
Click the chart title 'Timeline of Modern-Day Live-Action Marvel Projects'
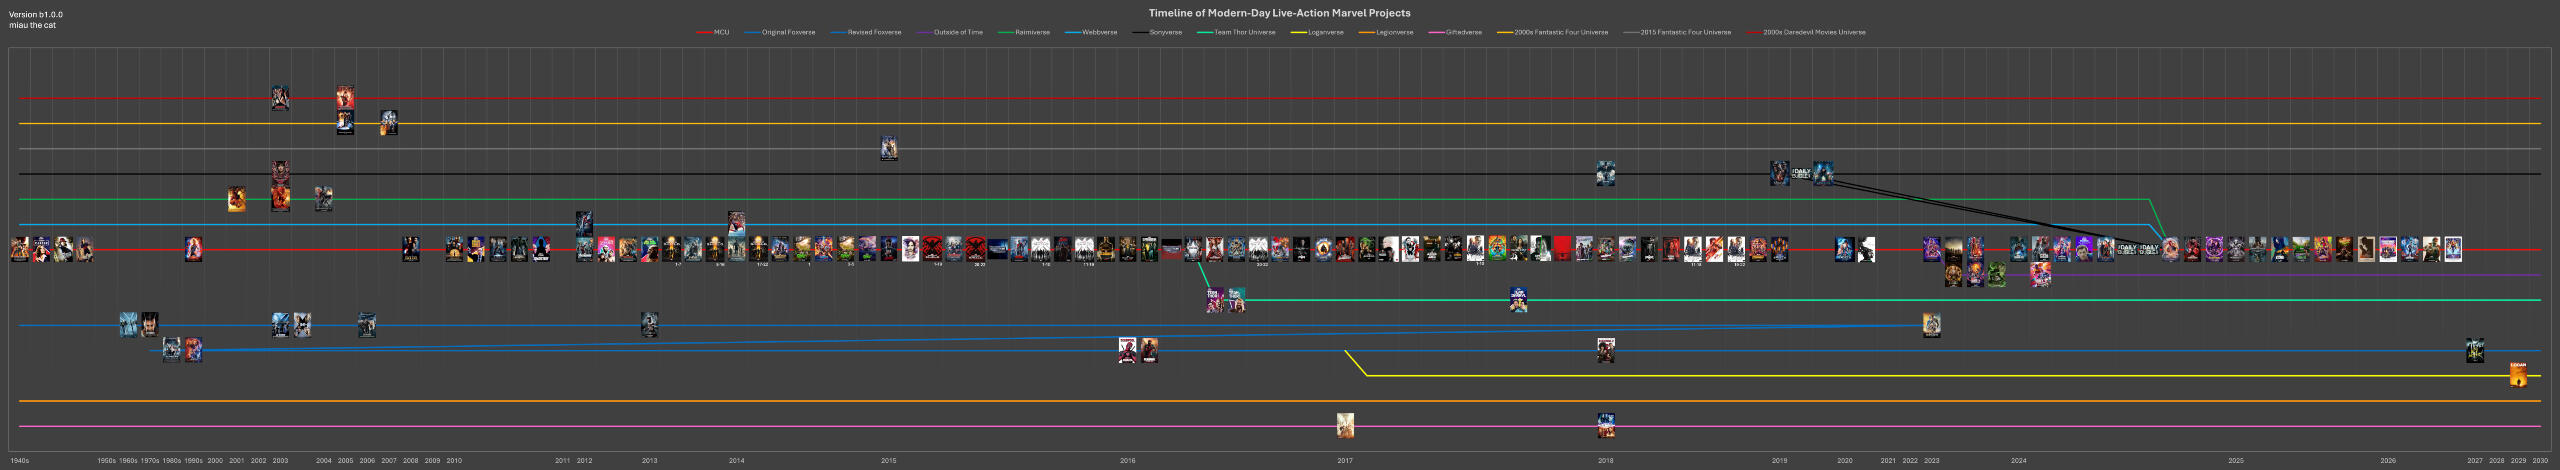click(1279, 13)
